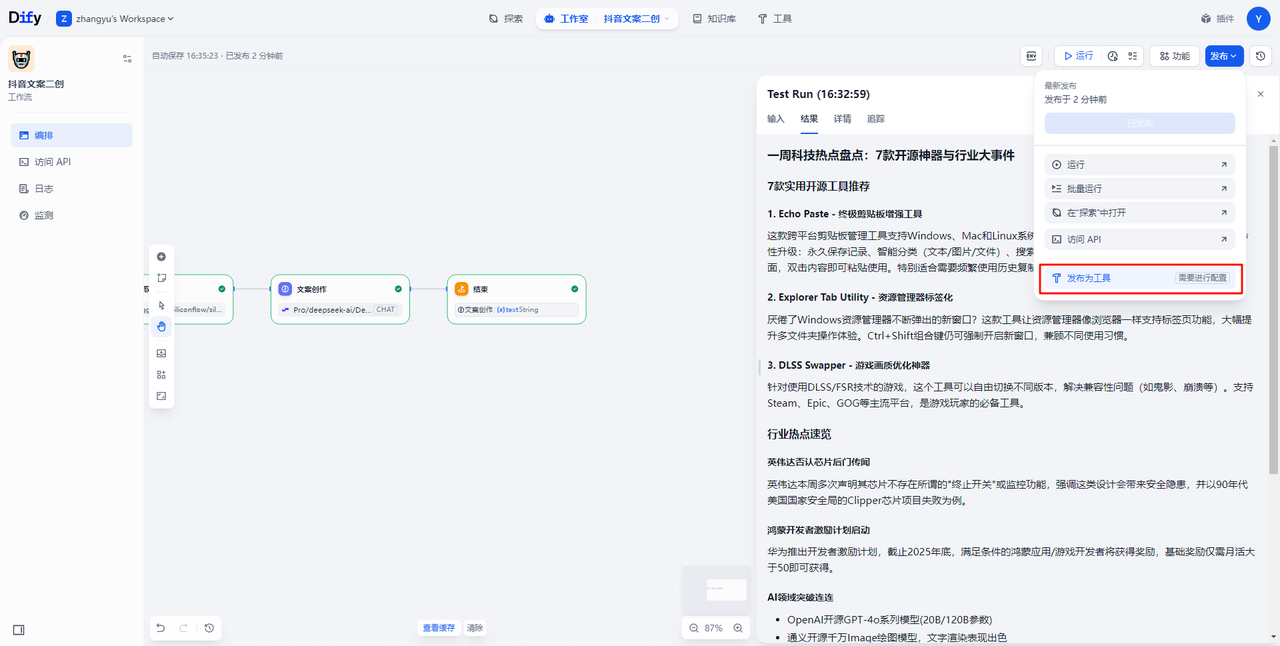
Task: Click the undo arrow icon
Action: pos(160,628)
